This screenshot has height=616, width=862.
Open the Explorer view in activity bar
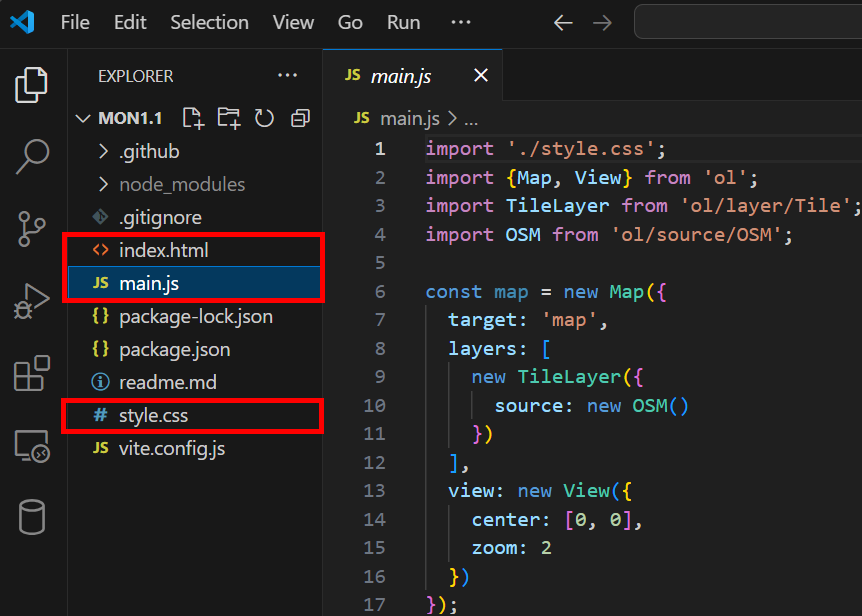tap(31, 85)
